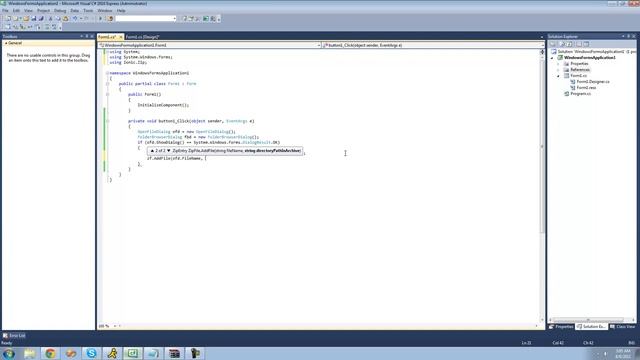Show the next overload in the IntelliSense tooltip
Screen dimensions: 640x360
tap(169, 151)
